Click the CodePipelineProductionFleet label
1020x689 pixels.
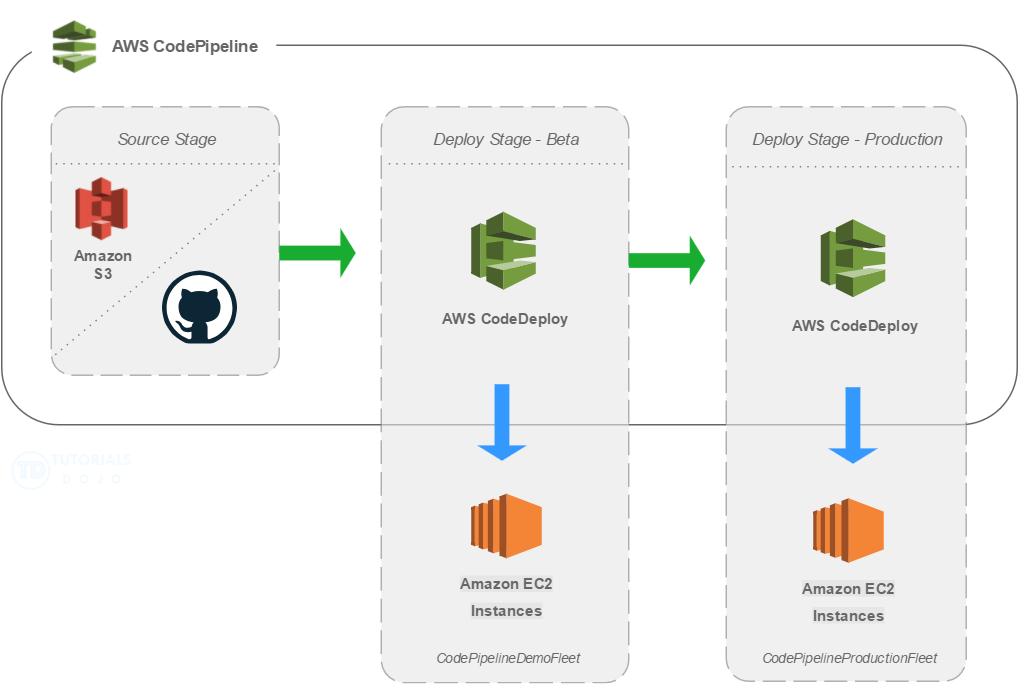point(850,658)
